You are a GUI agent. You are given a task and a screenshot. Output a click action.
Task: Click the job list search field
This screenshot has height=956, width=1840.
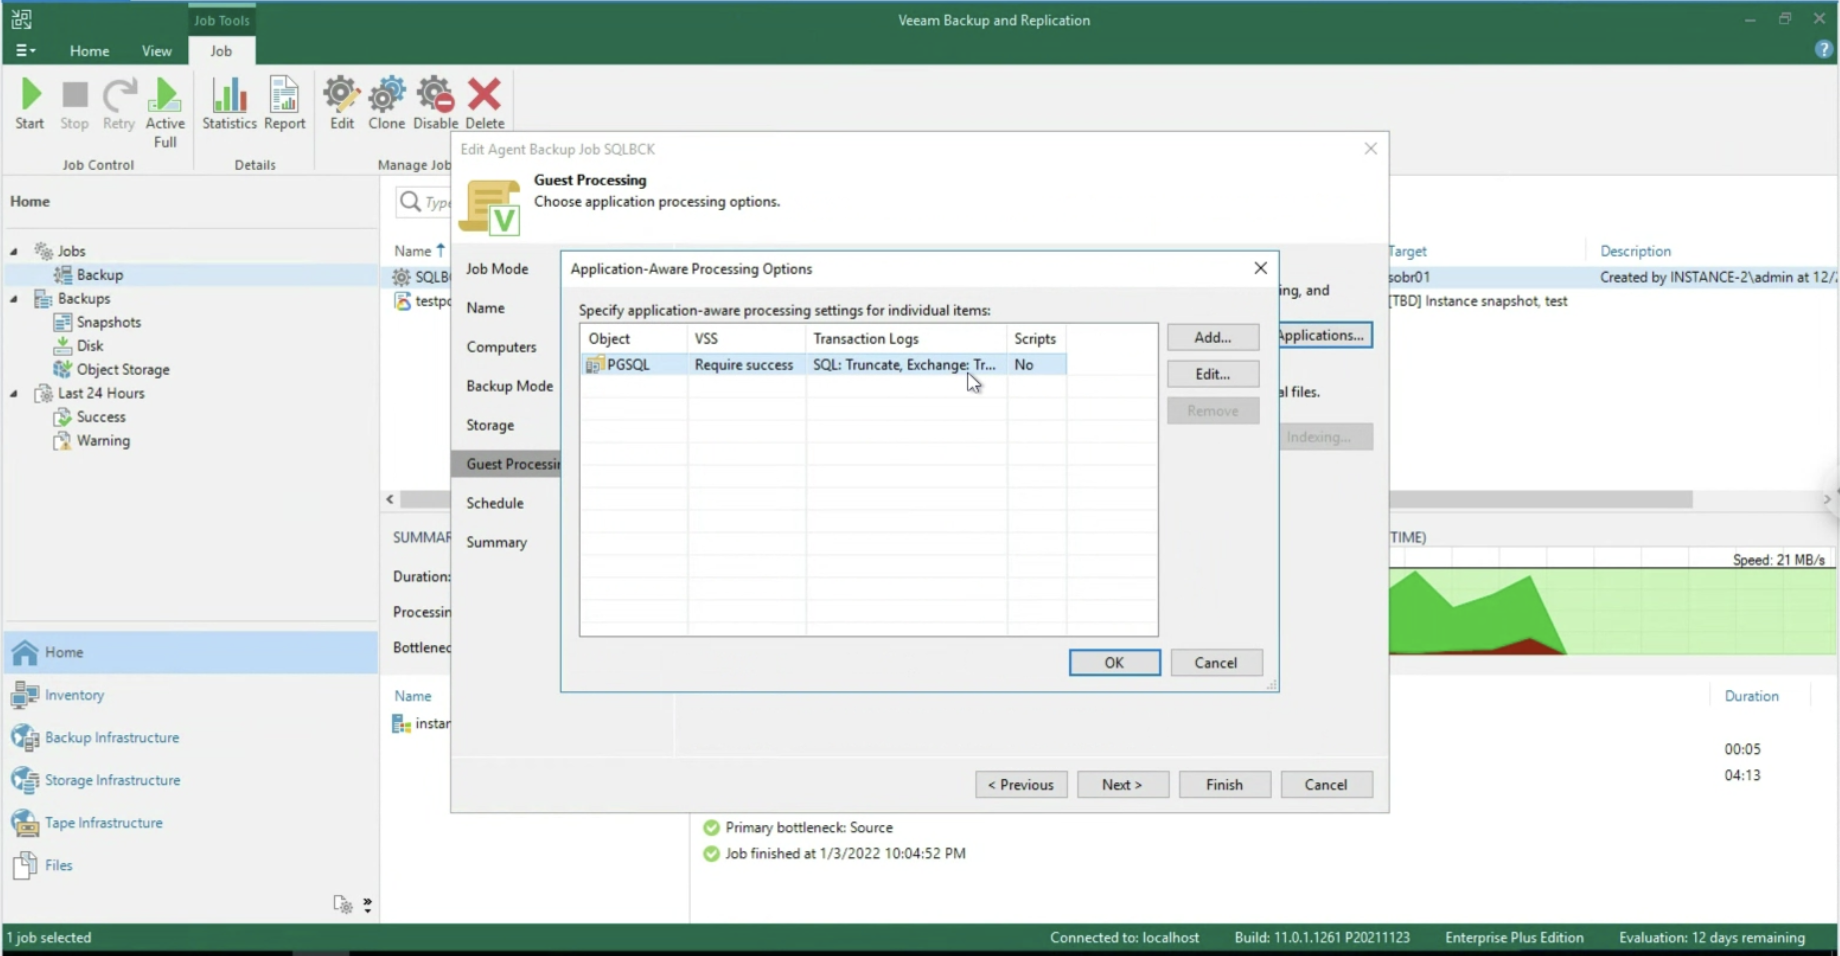click(x=424, y=202)
